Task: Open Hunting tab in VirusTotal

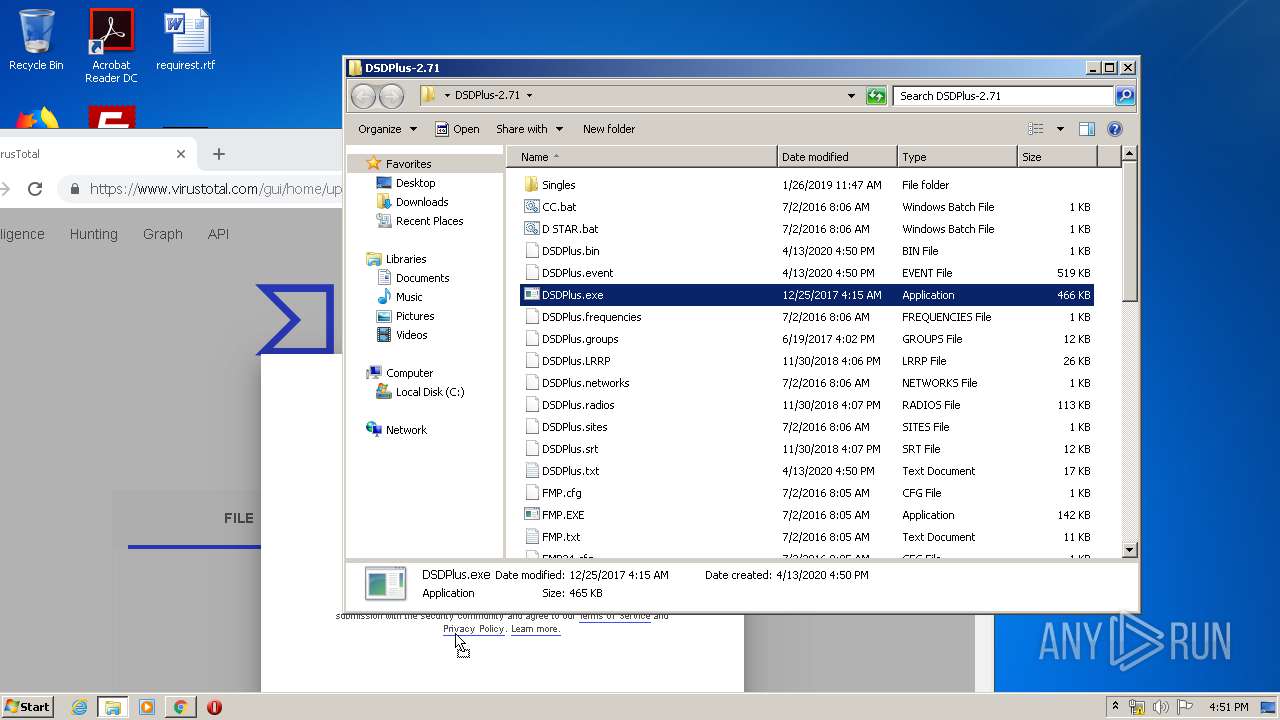Action: click(93, 234)
